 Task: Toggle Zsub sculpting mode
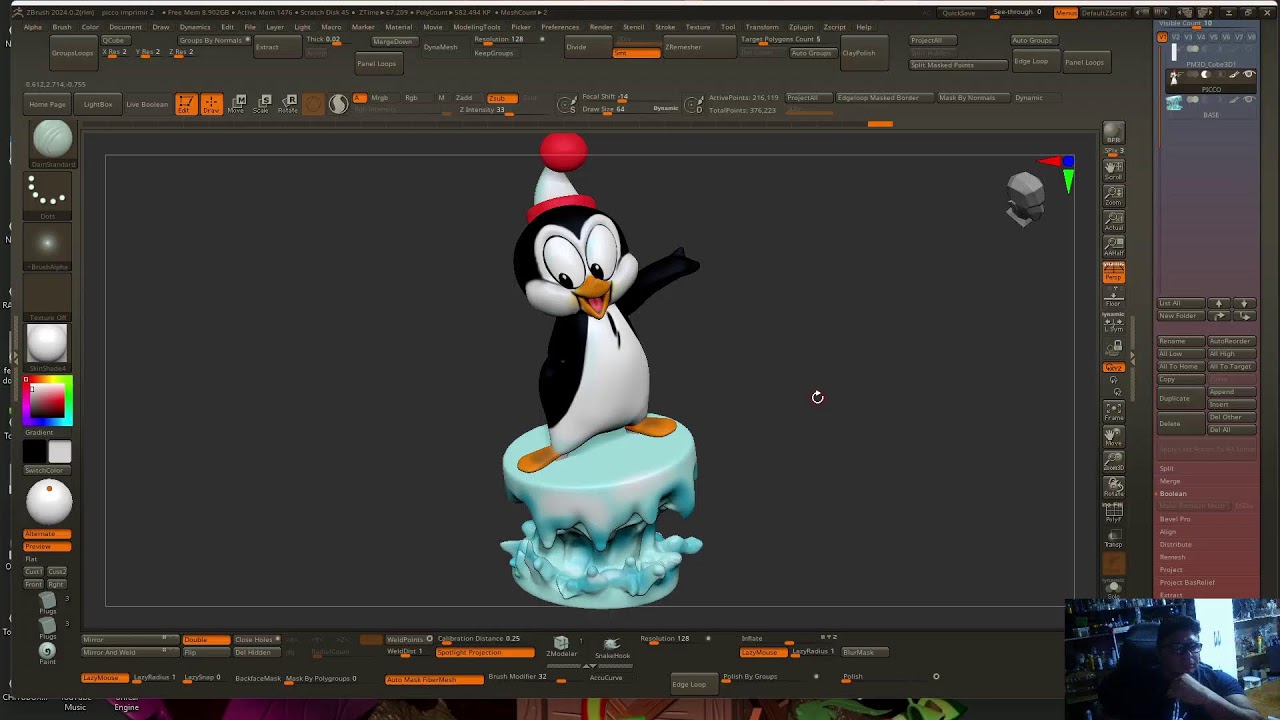[501, 98]
